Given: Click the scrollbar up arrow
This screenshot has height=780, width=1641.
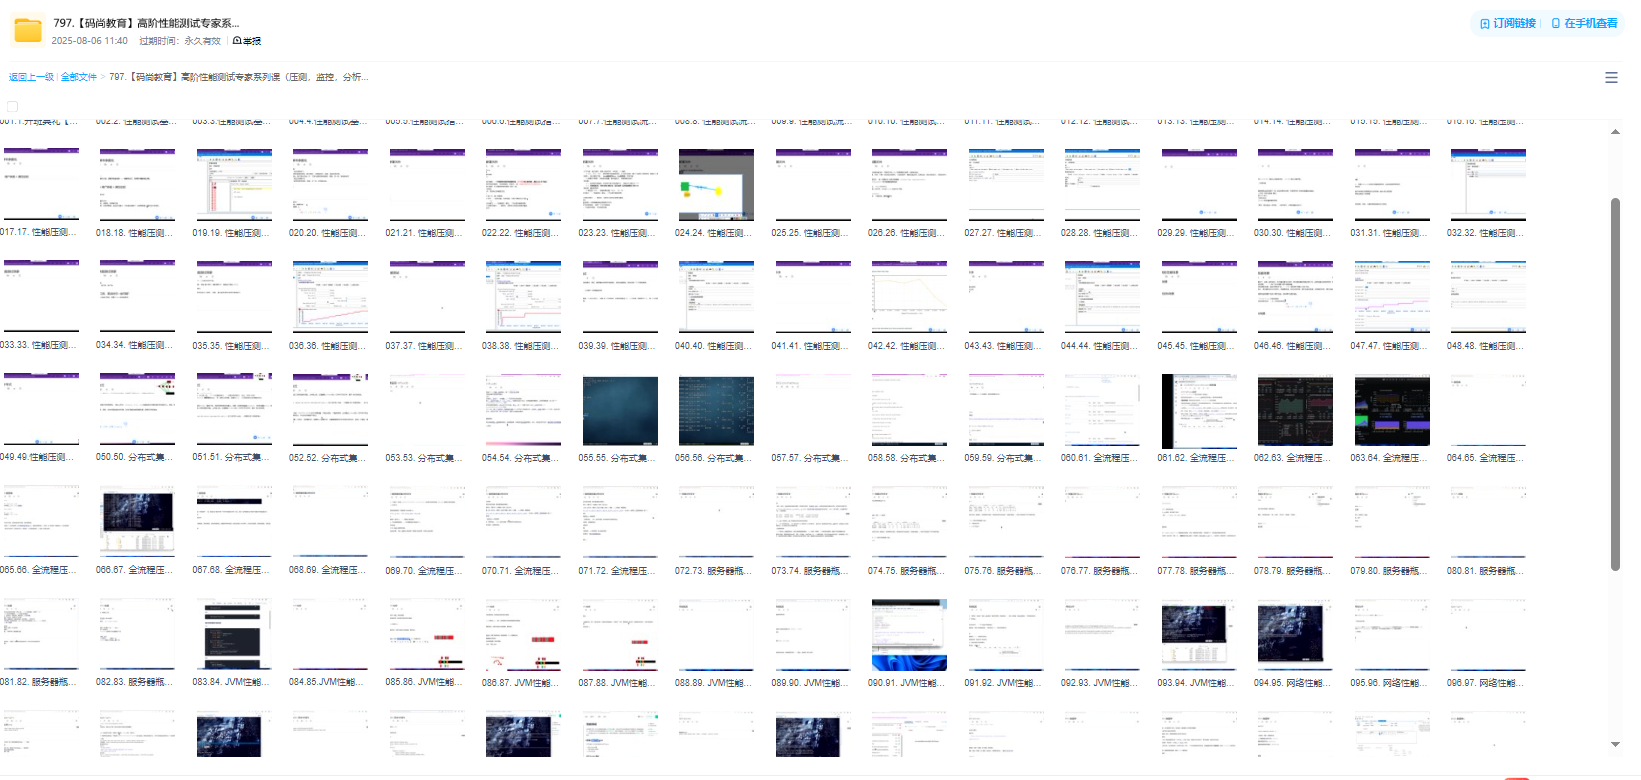Looking at the screenshot, I should click(1615, 132).
